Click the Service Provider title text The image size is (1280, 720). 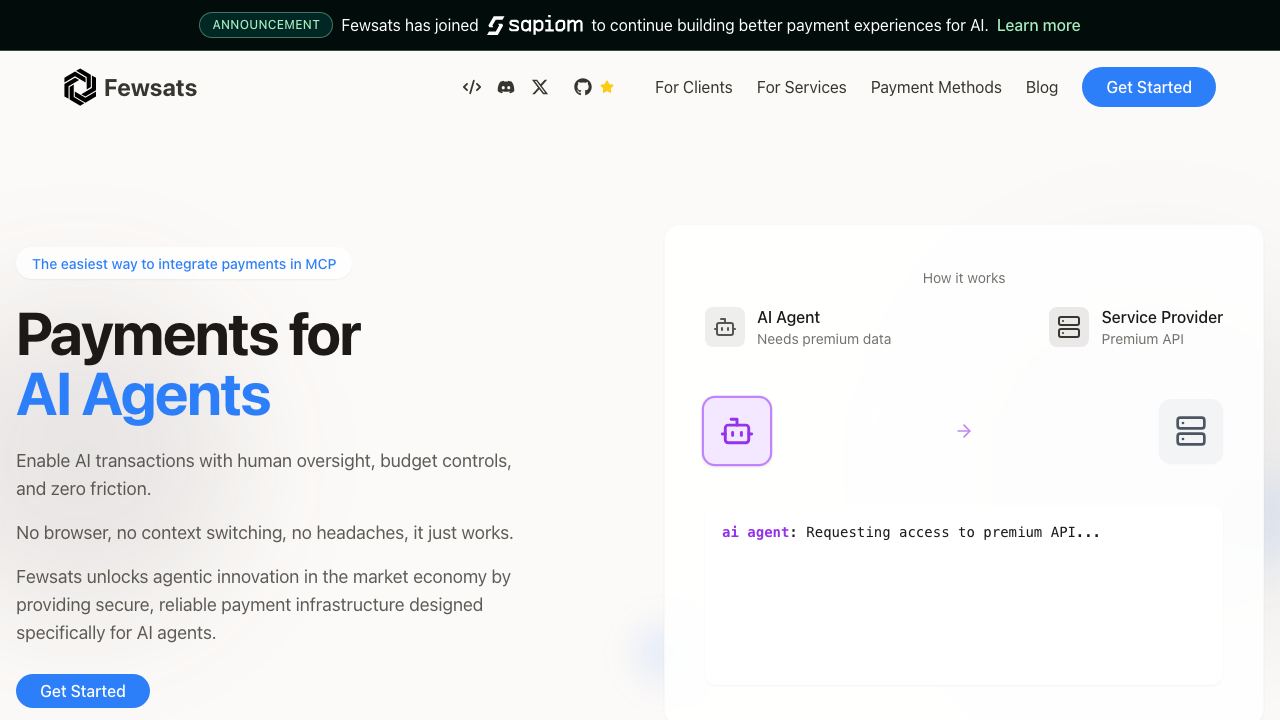1162,317
